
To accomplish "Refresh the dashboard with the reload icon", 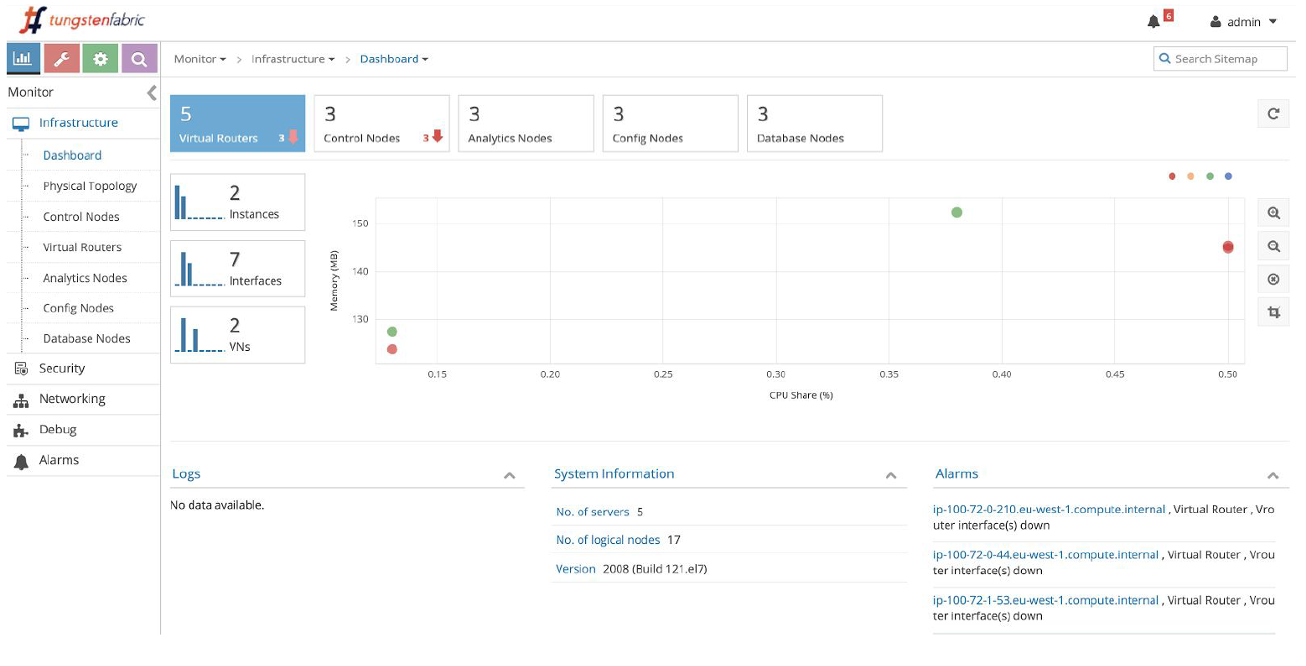I will click(x=1273, y=114).
